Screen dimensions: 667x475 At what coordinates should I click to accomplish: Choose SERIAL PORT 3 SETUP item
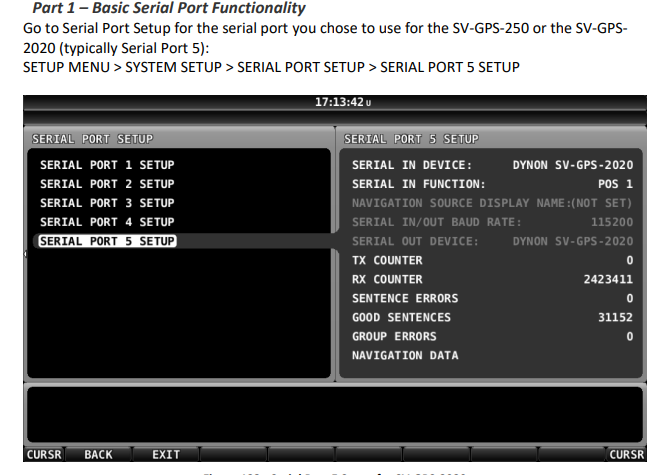point(107,203)
